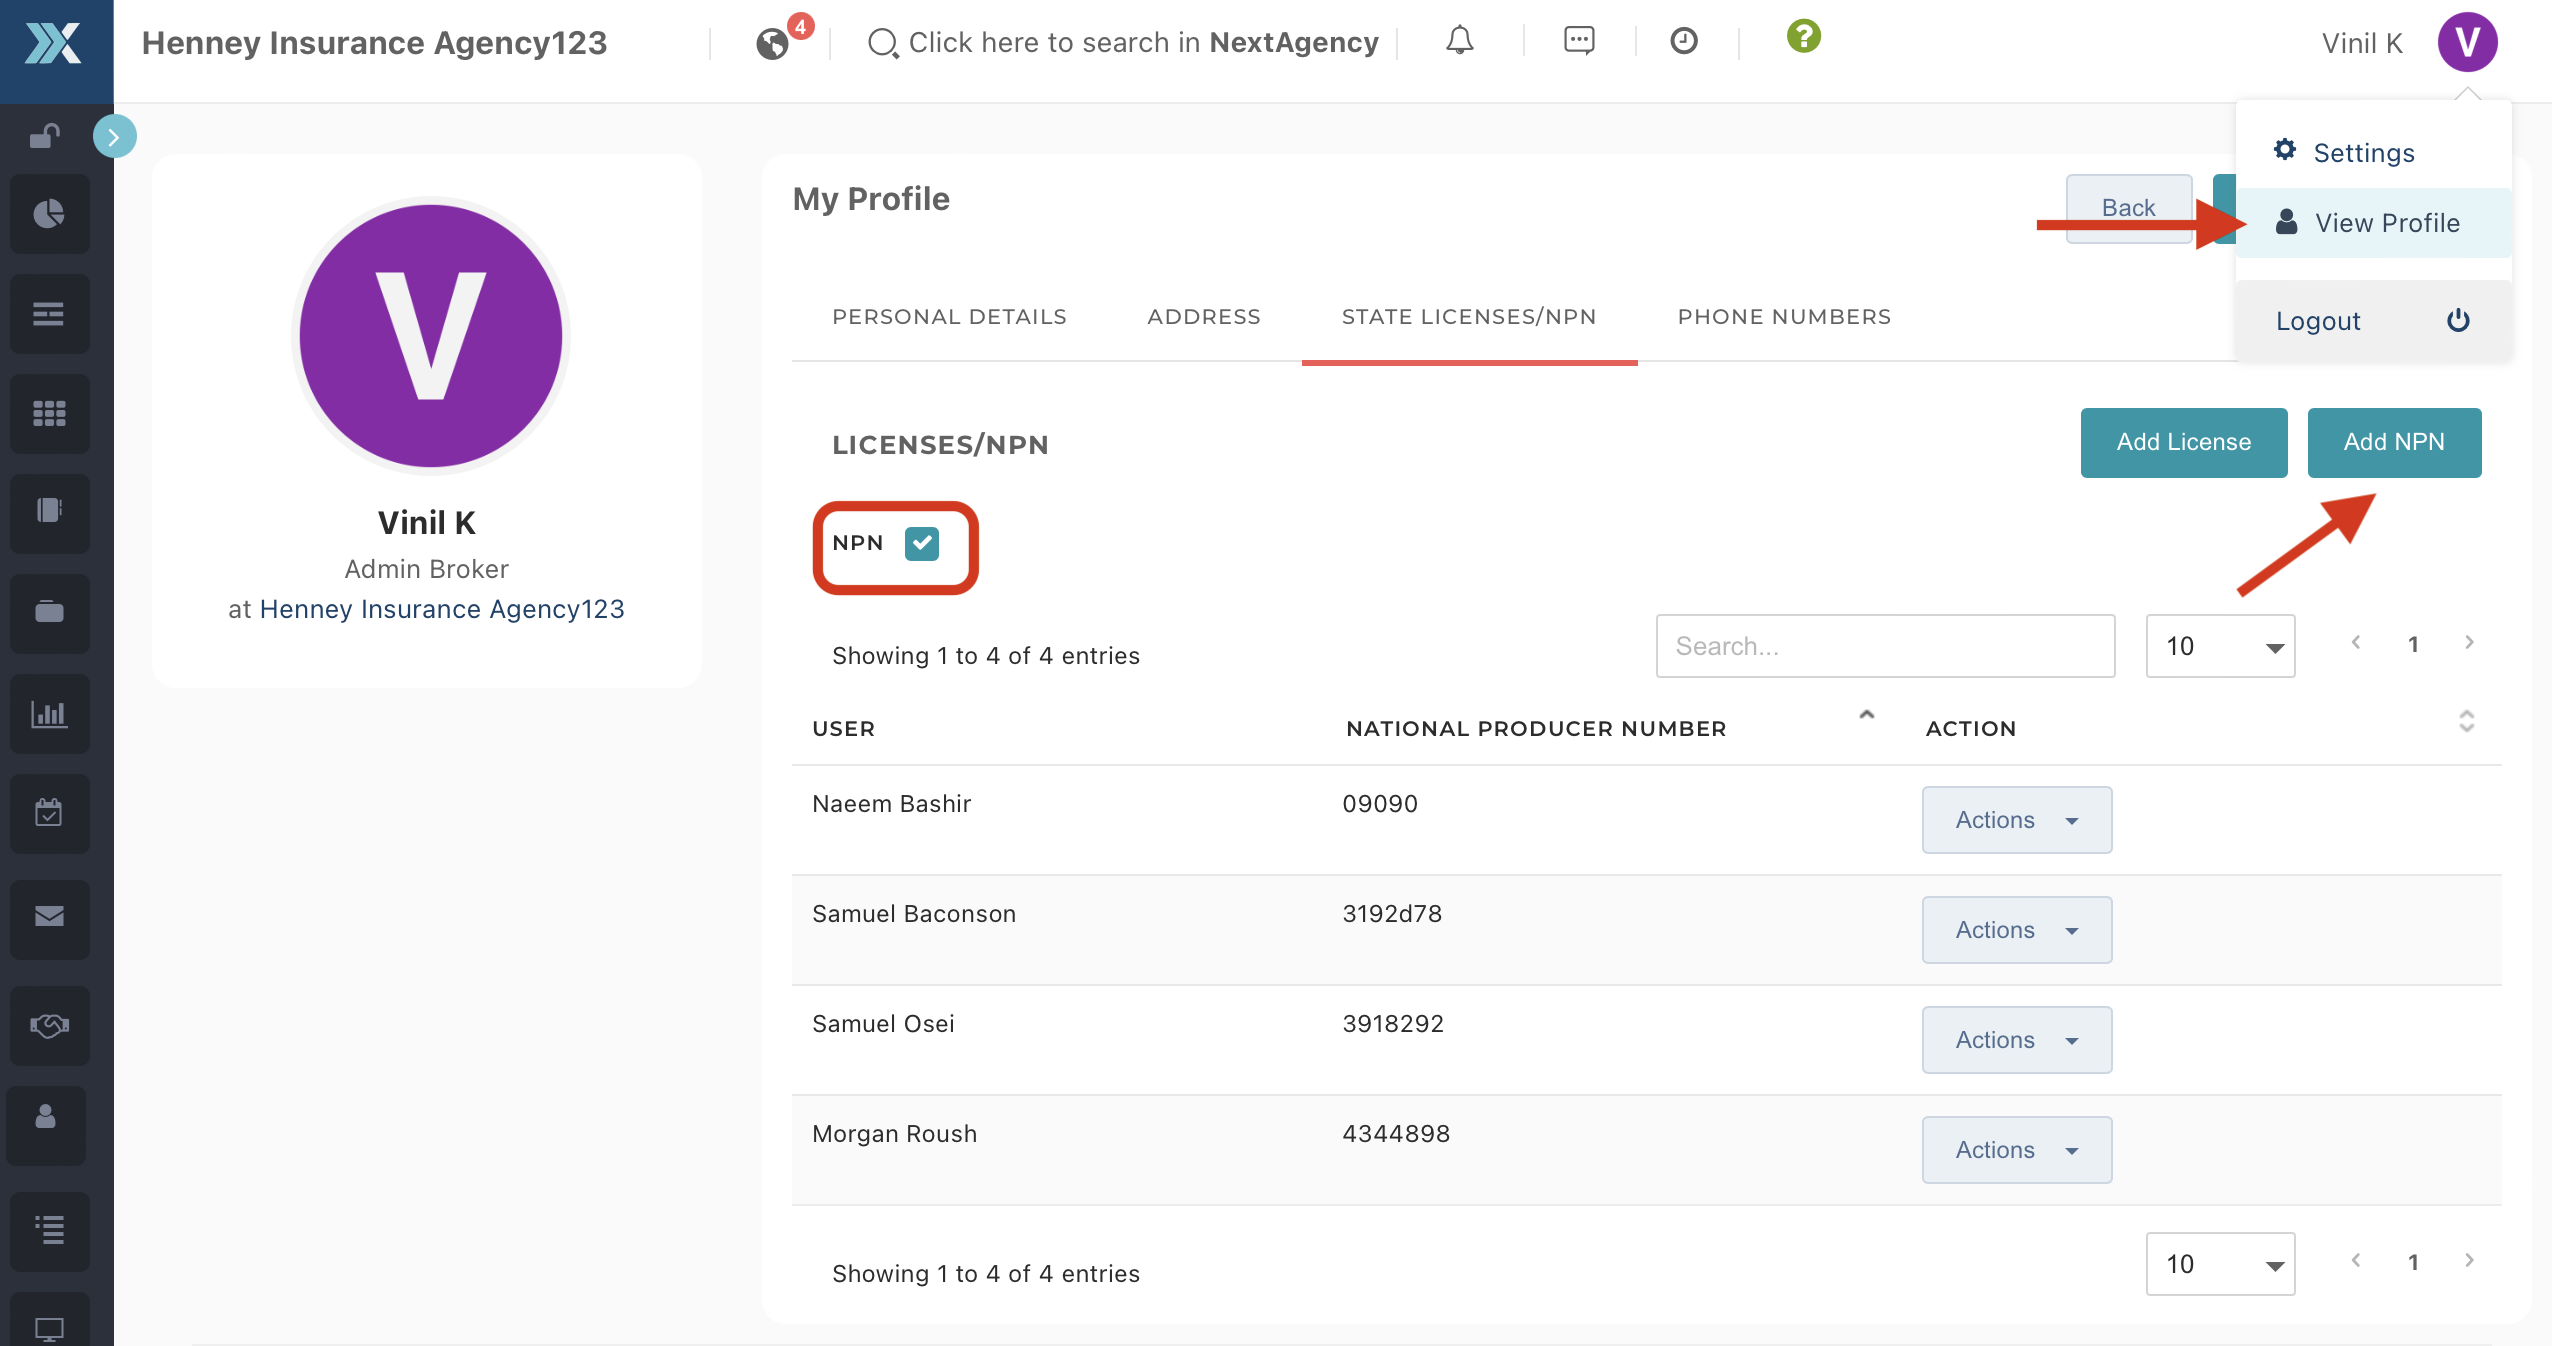Uncheck the NPN checkbox

(921, 543)
